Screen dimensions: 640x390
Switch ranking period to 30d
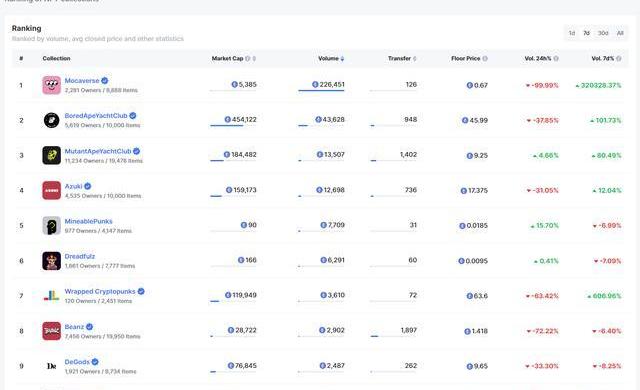coord(603,33)
